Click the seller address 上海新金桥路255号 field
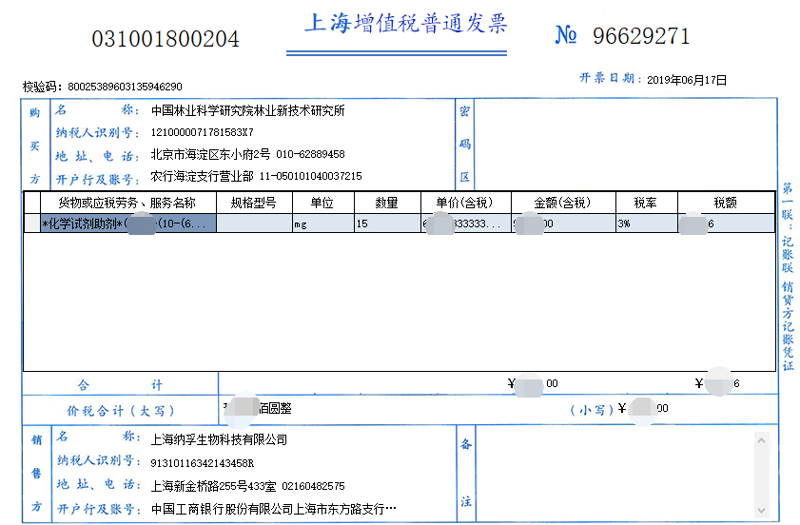800x525 pixels. pos(247,486)
